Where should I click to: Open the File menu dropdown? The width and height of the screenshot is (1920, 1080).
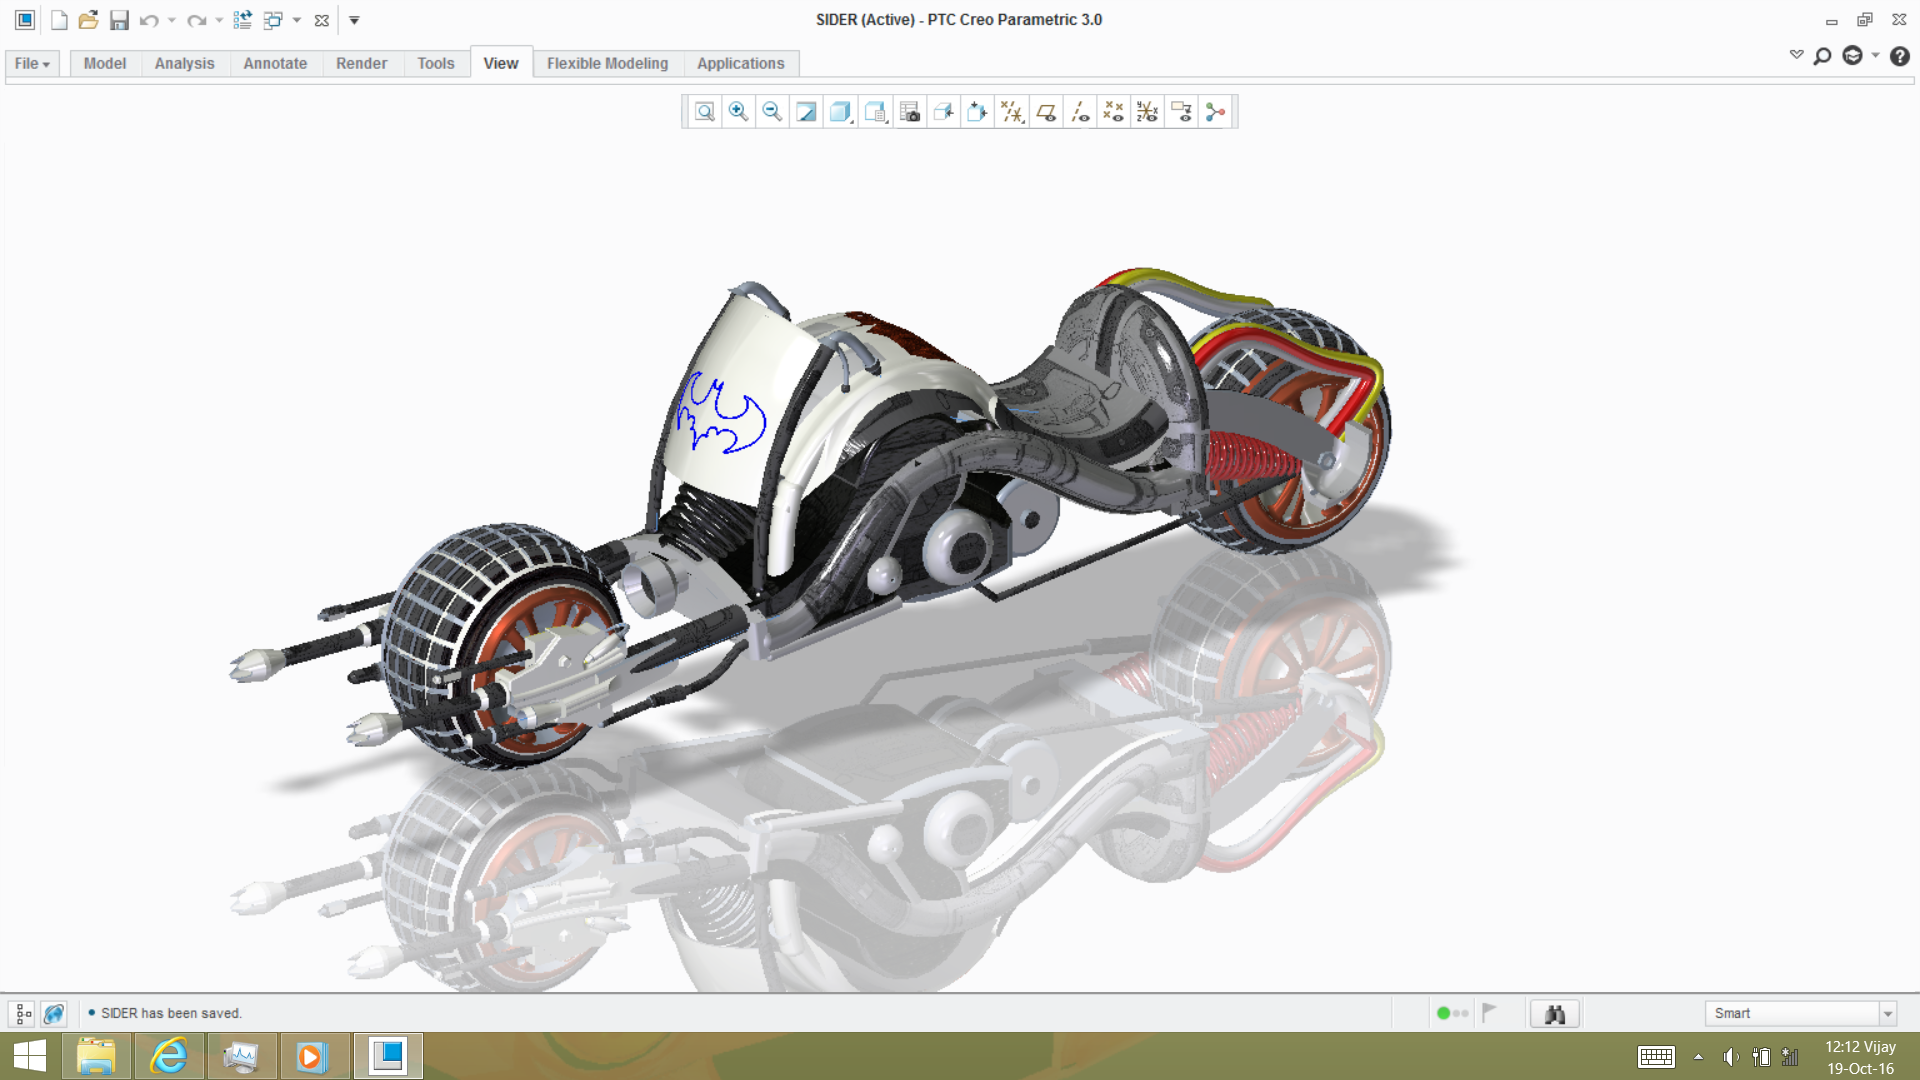(32, 63)
